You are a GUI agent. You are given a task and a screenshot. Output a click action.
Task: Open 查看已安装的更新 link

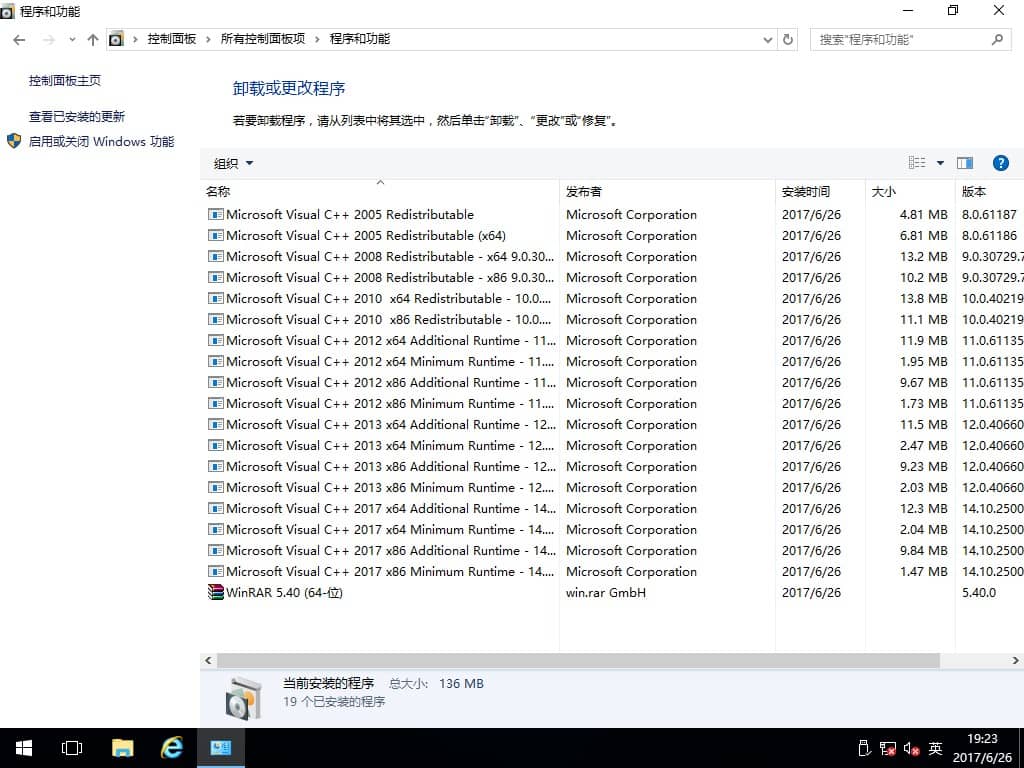click(76, 117)
